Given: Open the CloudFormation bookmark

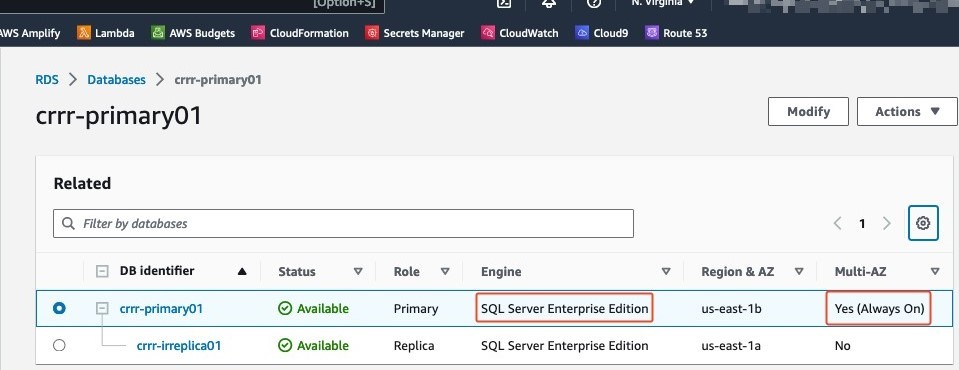Looking at the screenshot, I should tap(300, 33).
